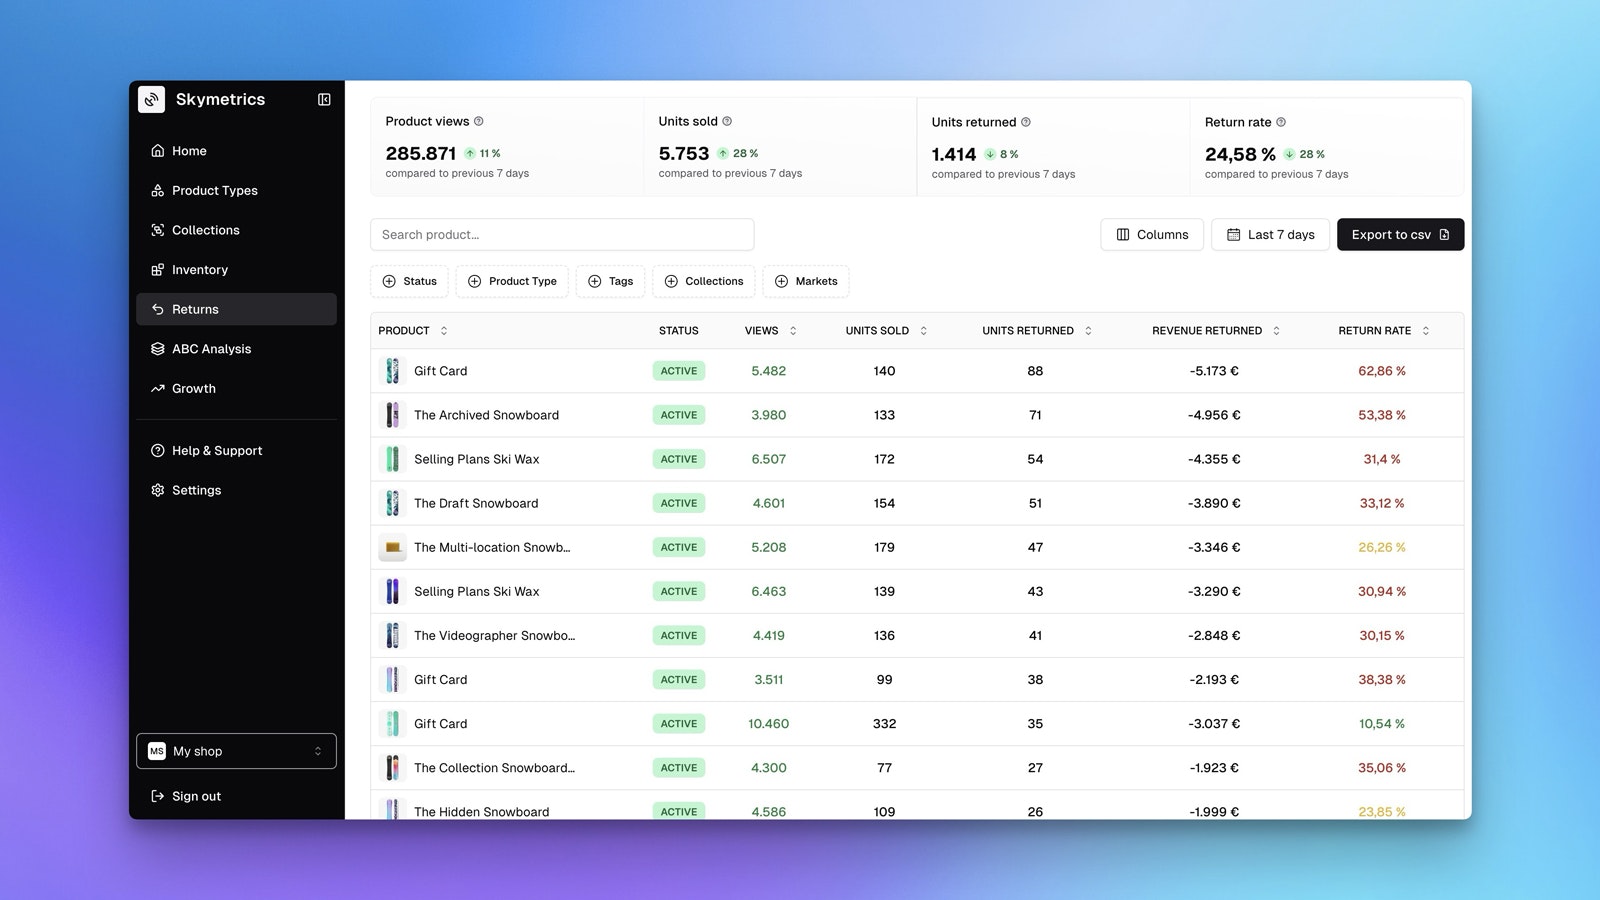Click the Units sold info icon
1600x900 pixels.
(x=727, y=121)
